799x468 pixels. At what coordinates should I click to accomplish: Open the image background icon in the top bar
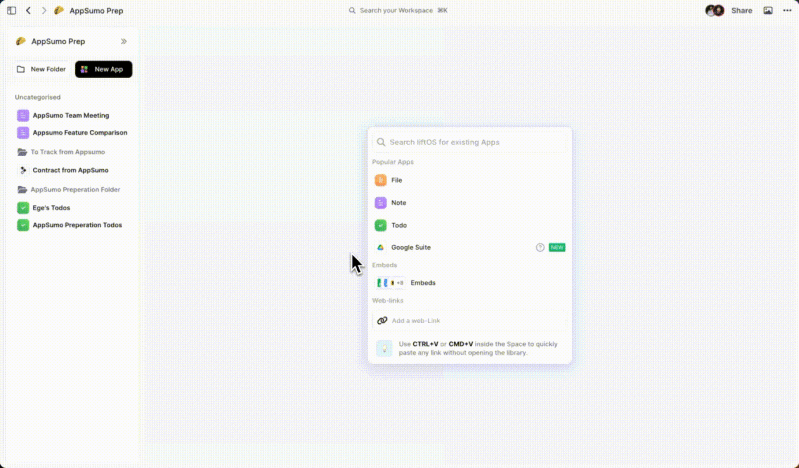767,10
